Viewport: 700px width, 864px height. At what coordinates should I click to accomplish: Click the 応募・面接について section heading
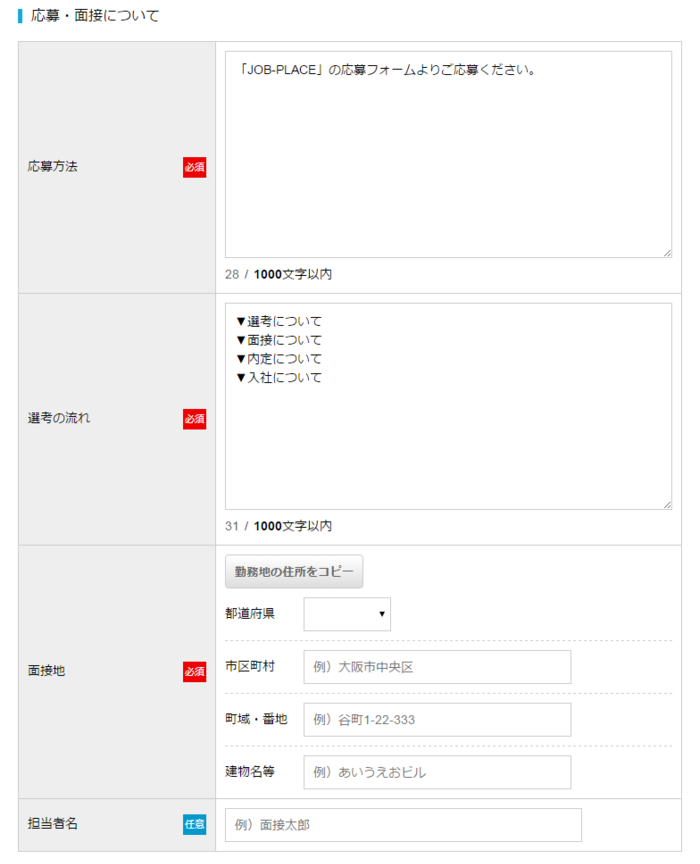point(95,16)
